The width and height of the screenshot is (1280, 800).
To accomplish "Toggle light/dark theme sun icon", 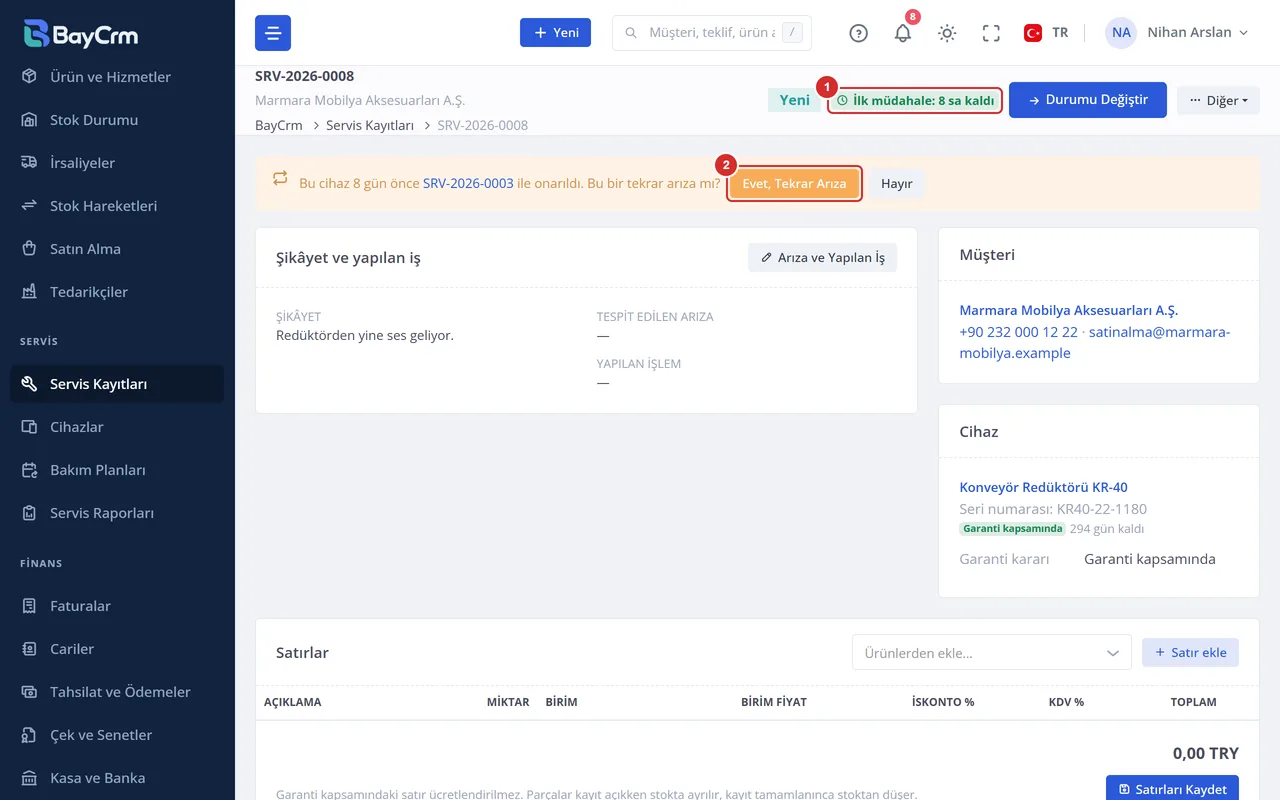I will [x=947, y=33].
